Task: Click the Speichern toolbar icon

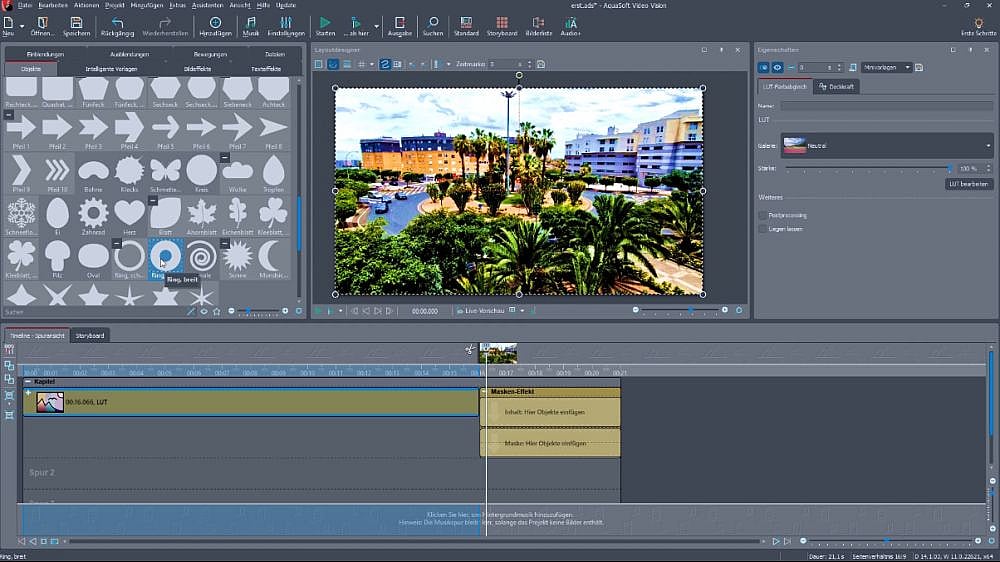Action: [x=76, y=22]
